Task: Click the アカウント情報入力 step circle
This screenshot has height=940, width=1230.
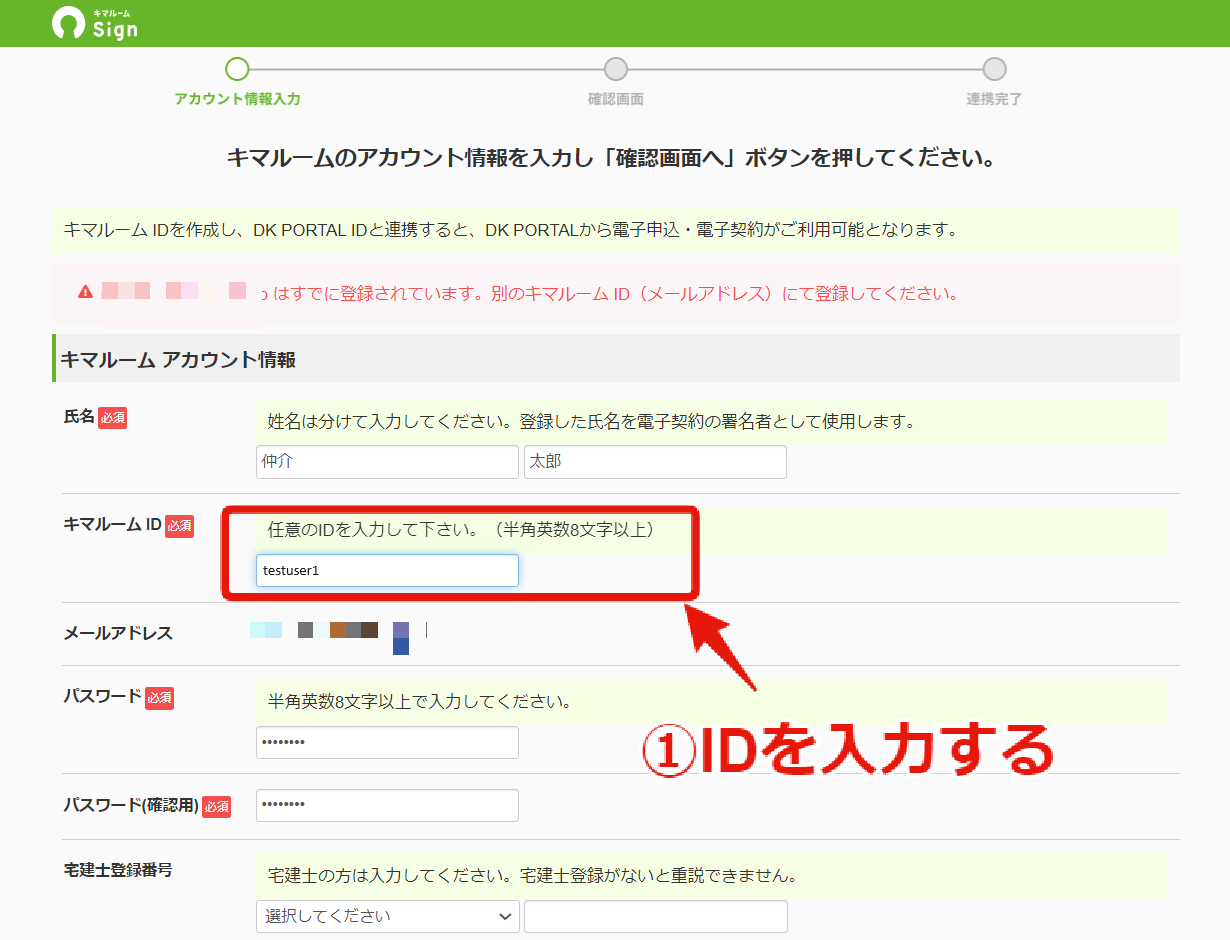Action: click(237, 69)
